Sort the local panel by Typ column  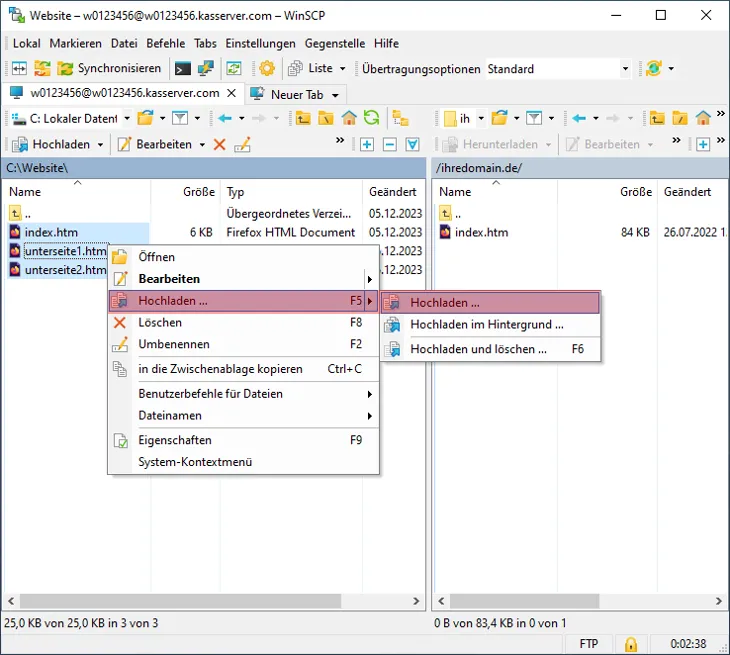[x=291, y=192]
